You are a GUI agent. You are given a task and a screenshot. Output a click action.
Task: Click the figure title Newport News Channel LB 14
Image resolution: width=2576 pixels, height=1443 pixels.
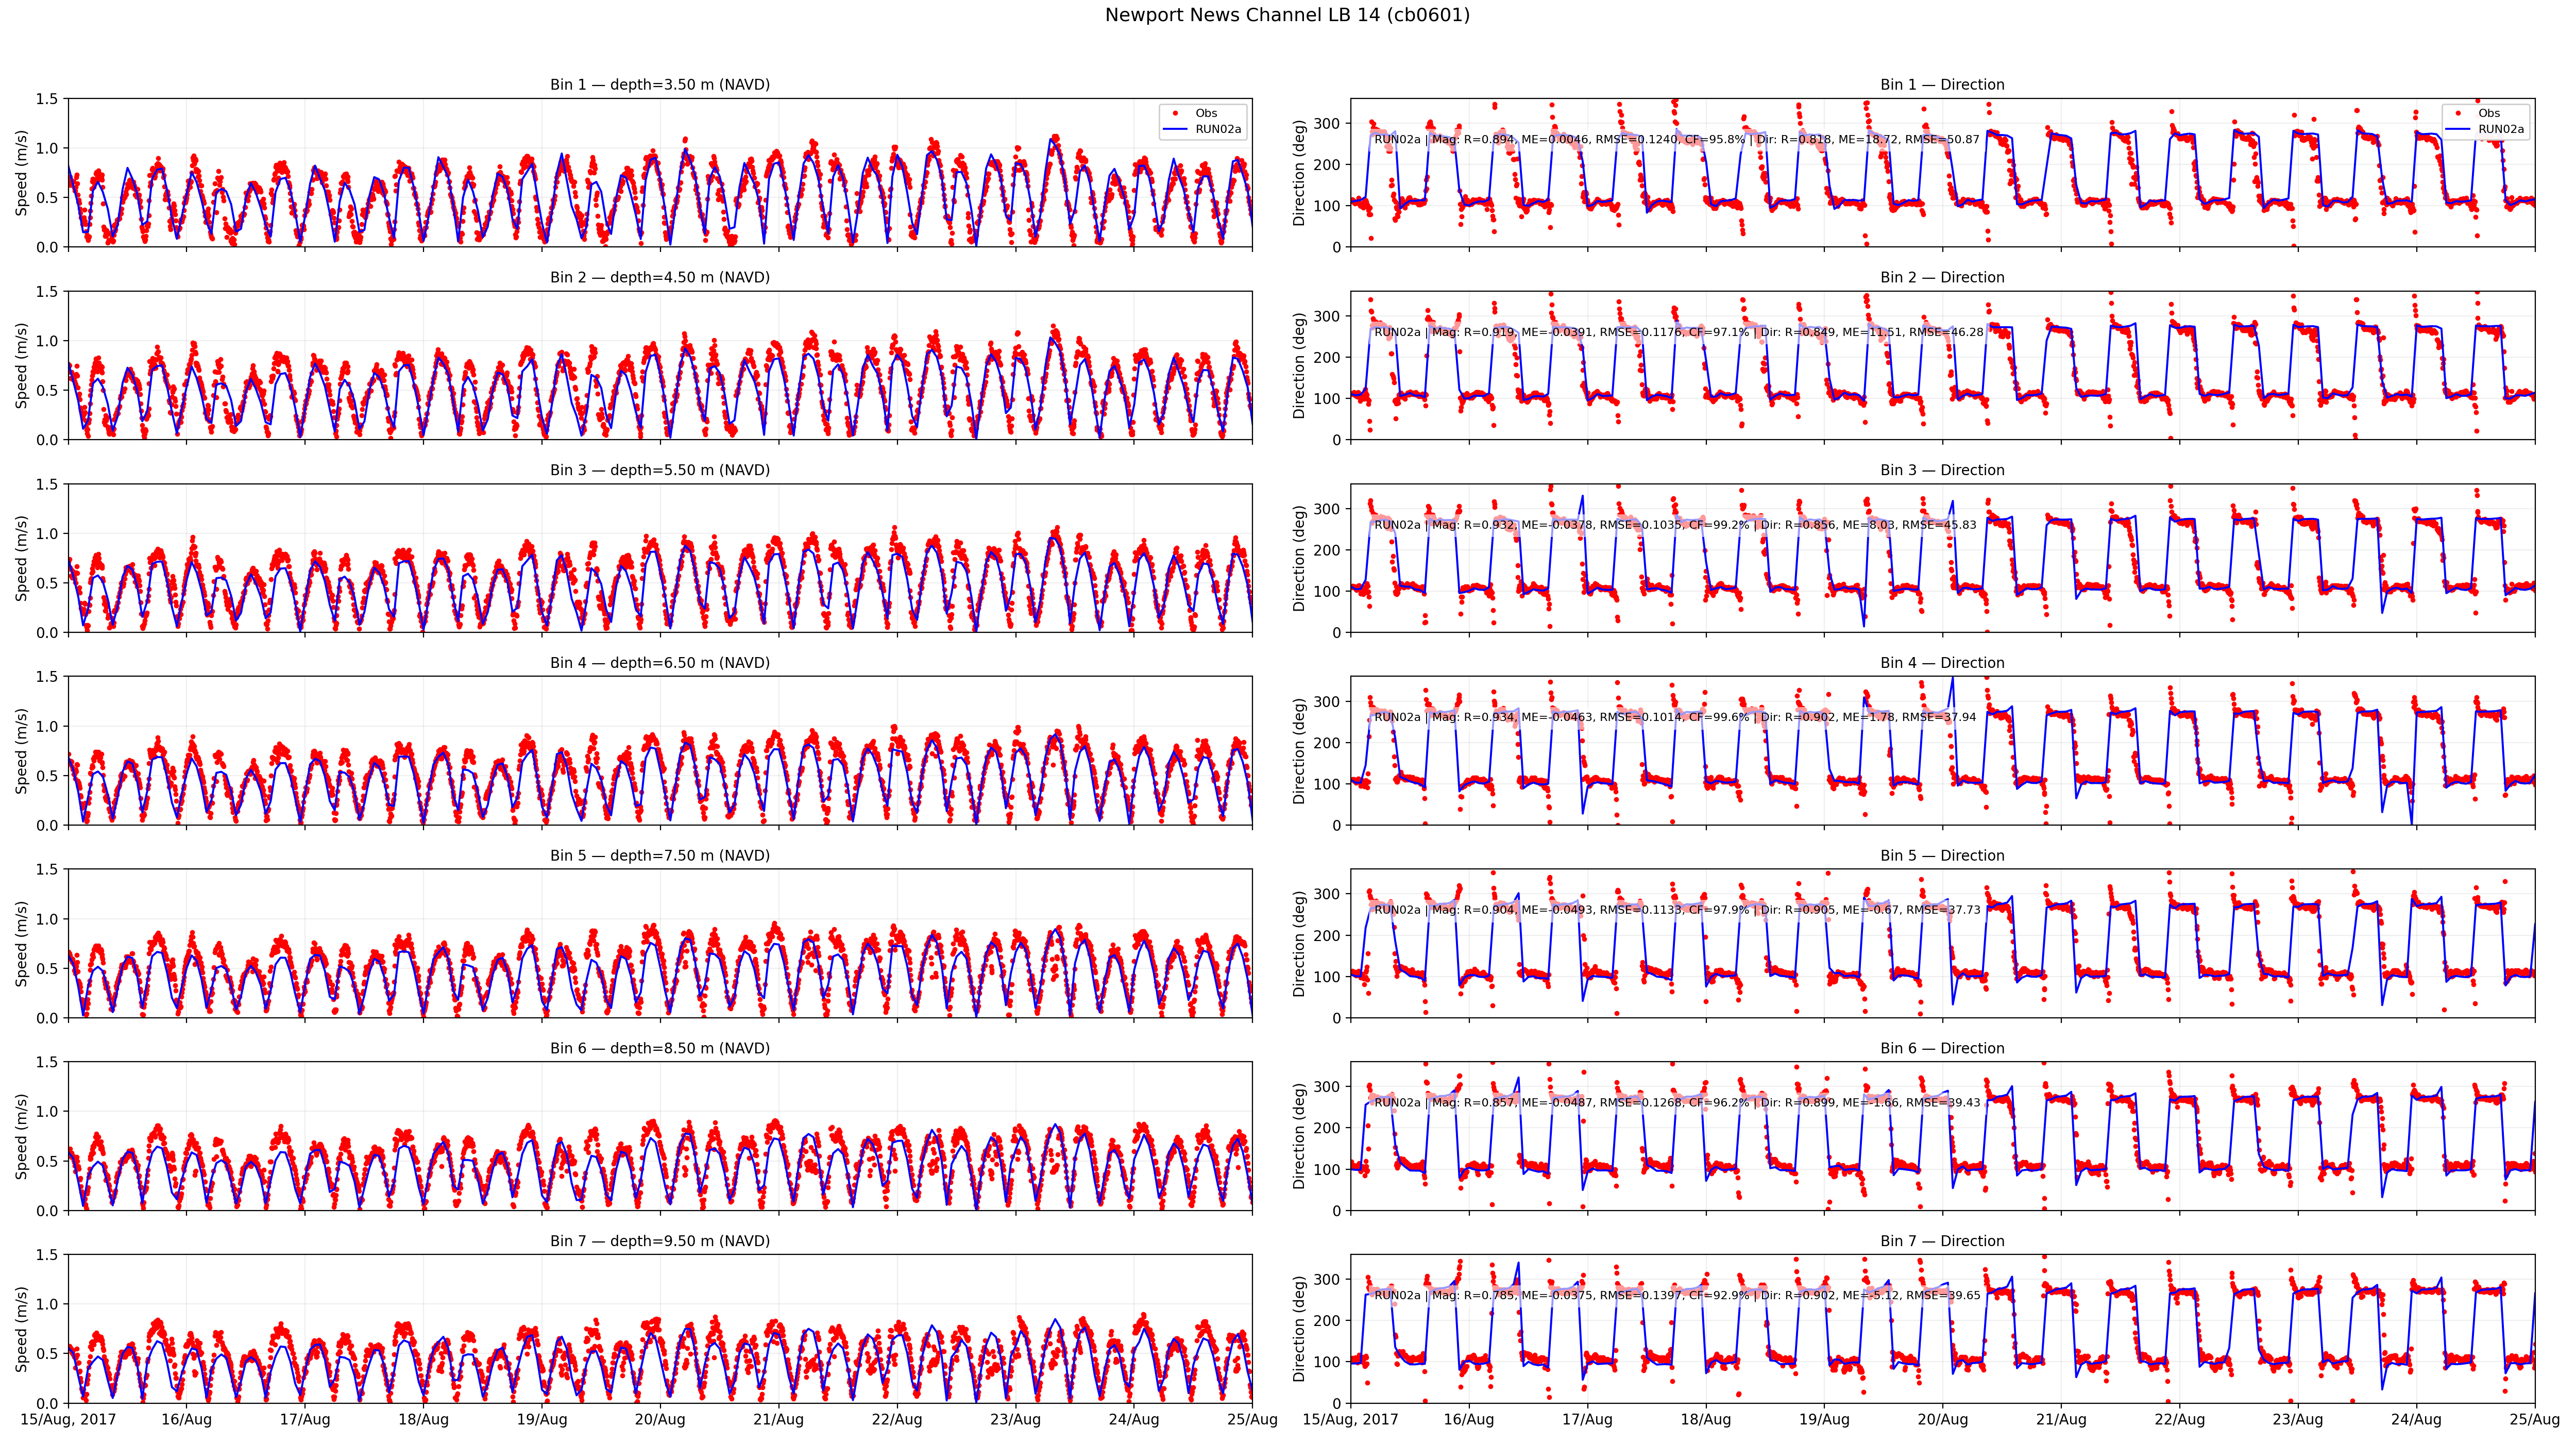pyautogui.click(x=1287, y=15)
